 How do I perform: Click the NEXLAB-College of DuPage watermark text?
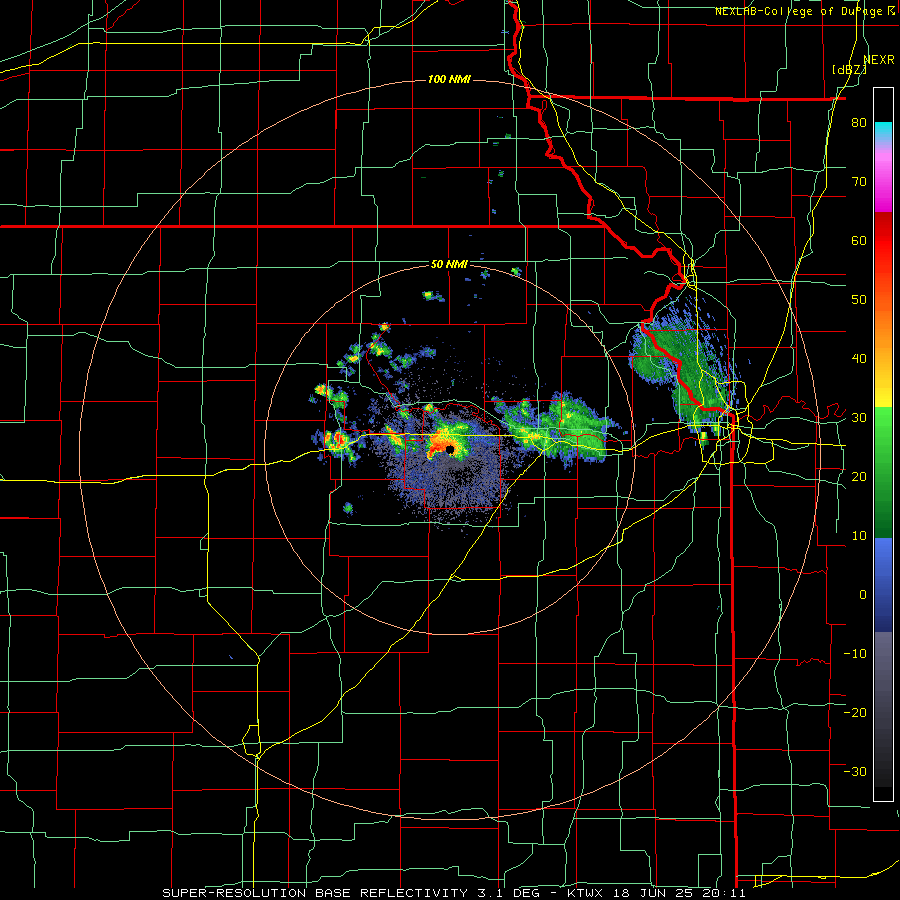[x=804, y=11]
